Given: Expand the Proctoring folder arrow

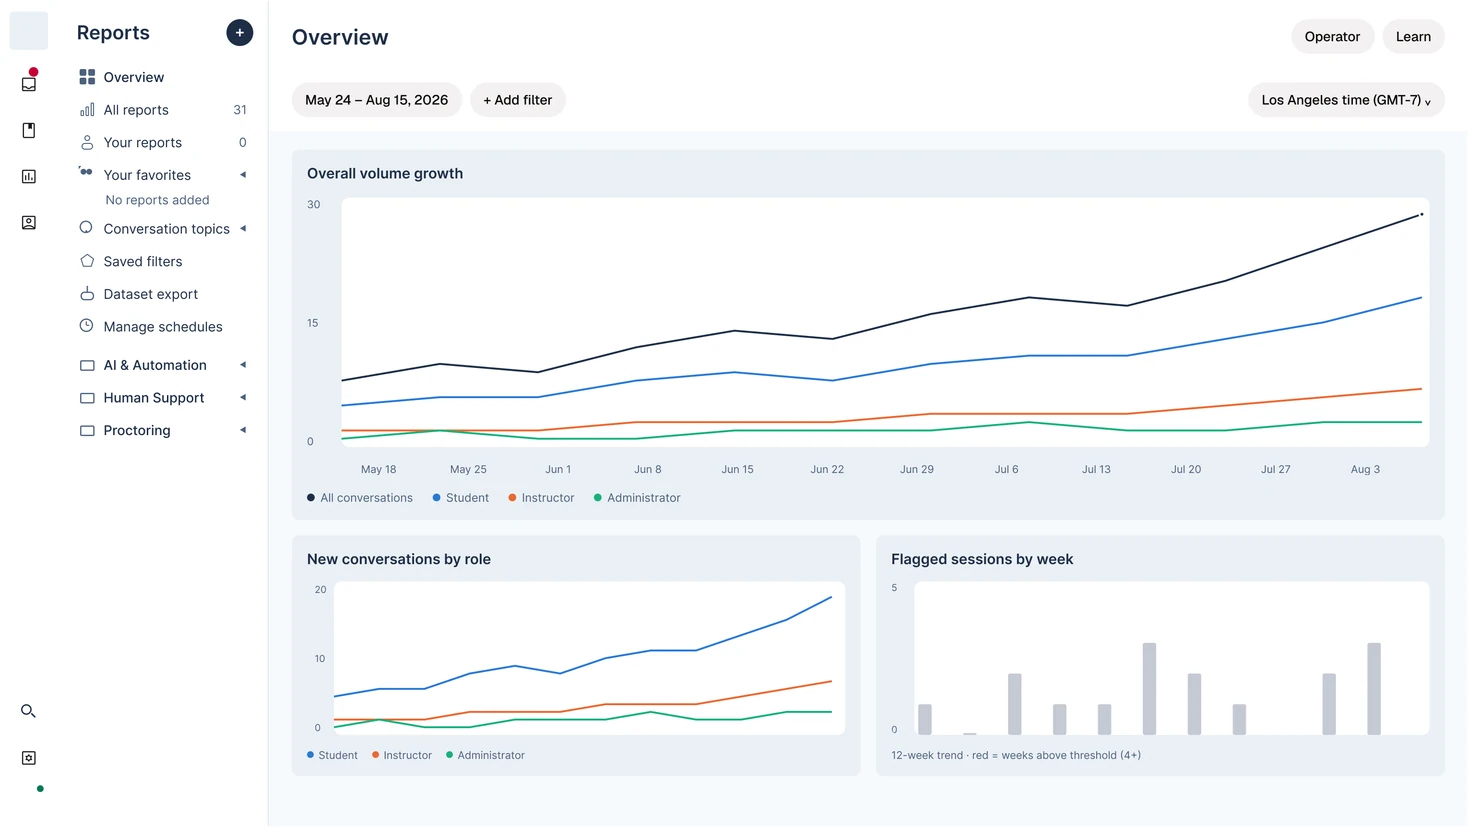Looking at the screenshot, I should click(x=243, y=430).
